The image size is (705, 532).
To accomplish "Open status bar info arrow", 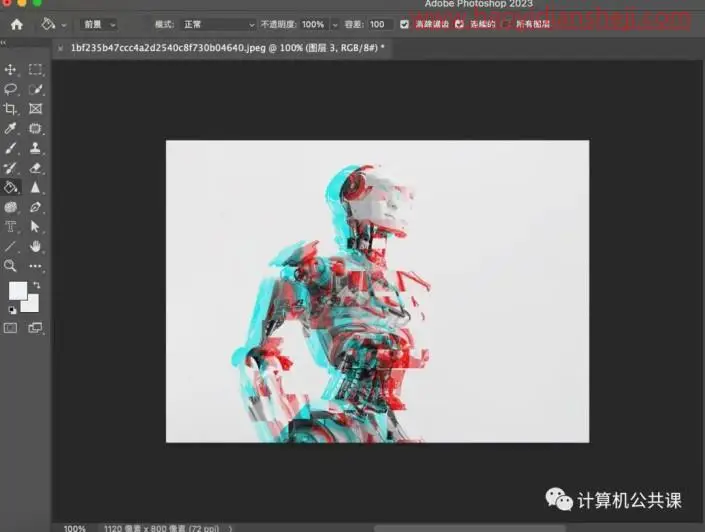I will [x=231, y=528].
